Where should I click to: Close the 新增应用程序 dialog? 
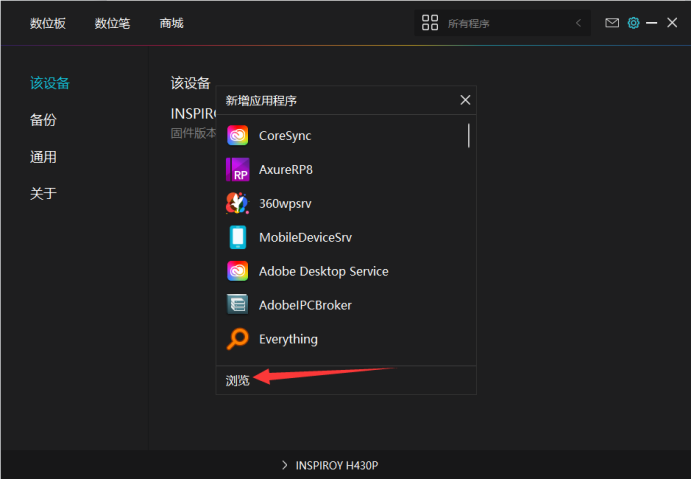465,100
